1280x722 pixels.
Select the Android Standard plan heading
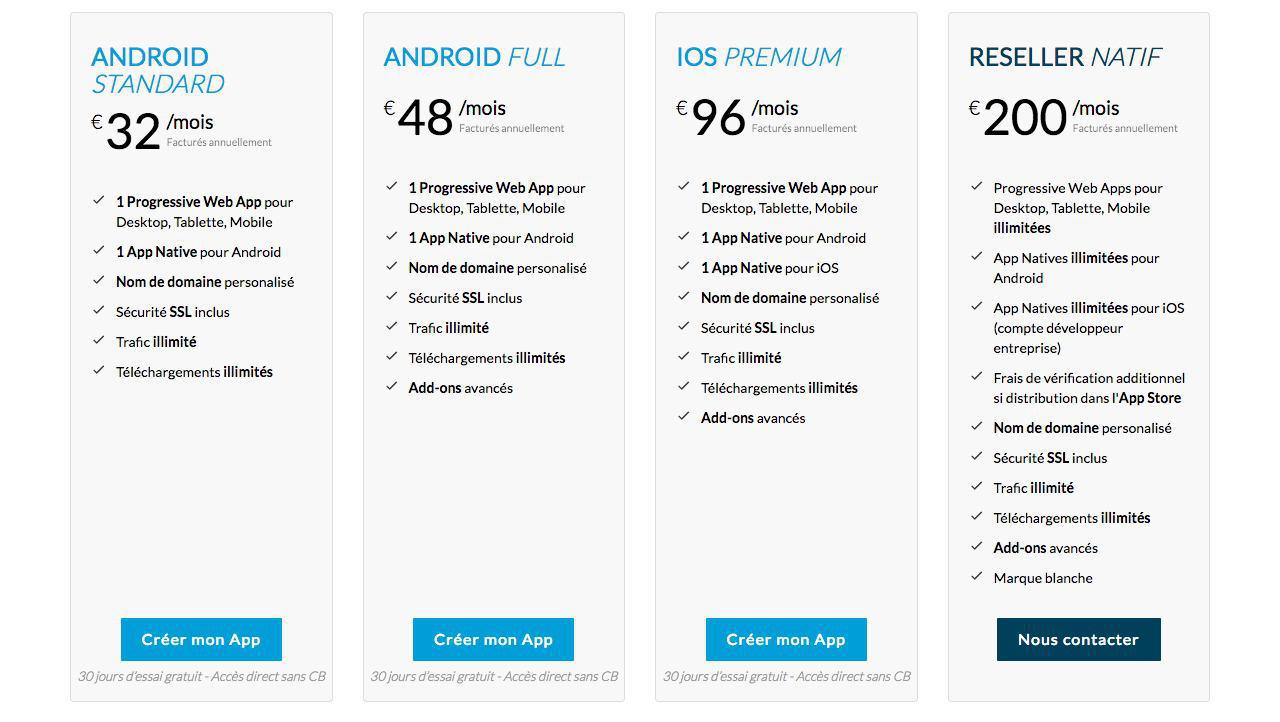(x=157, y=70)
